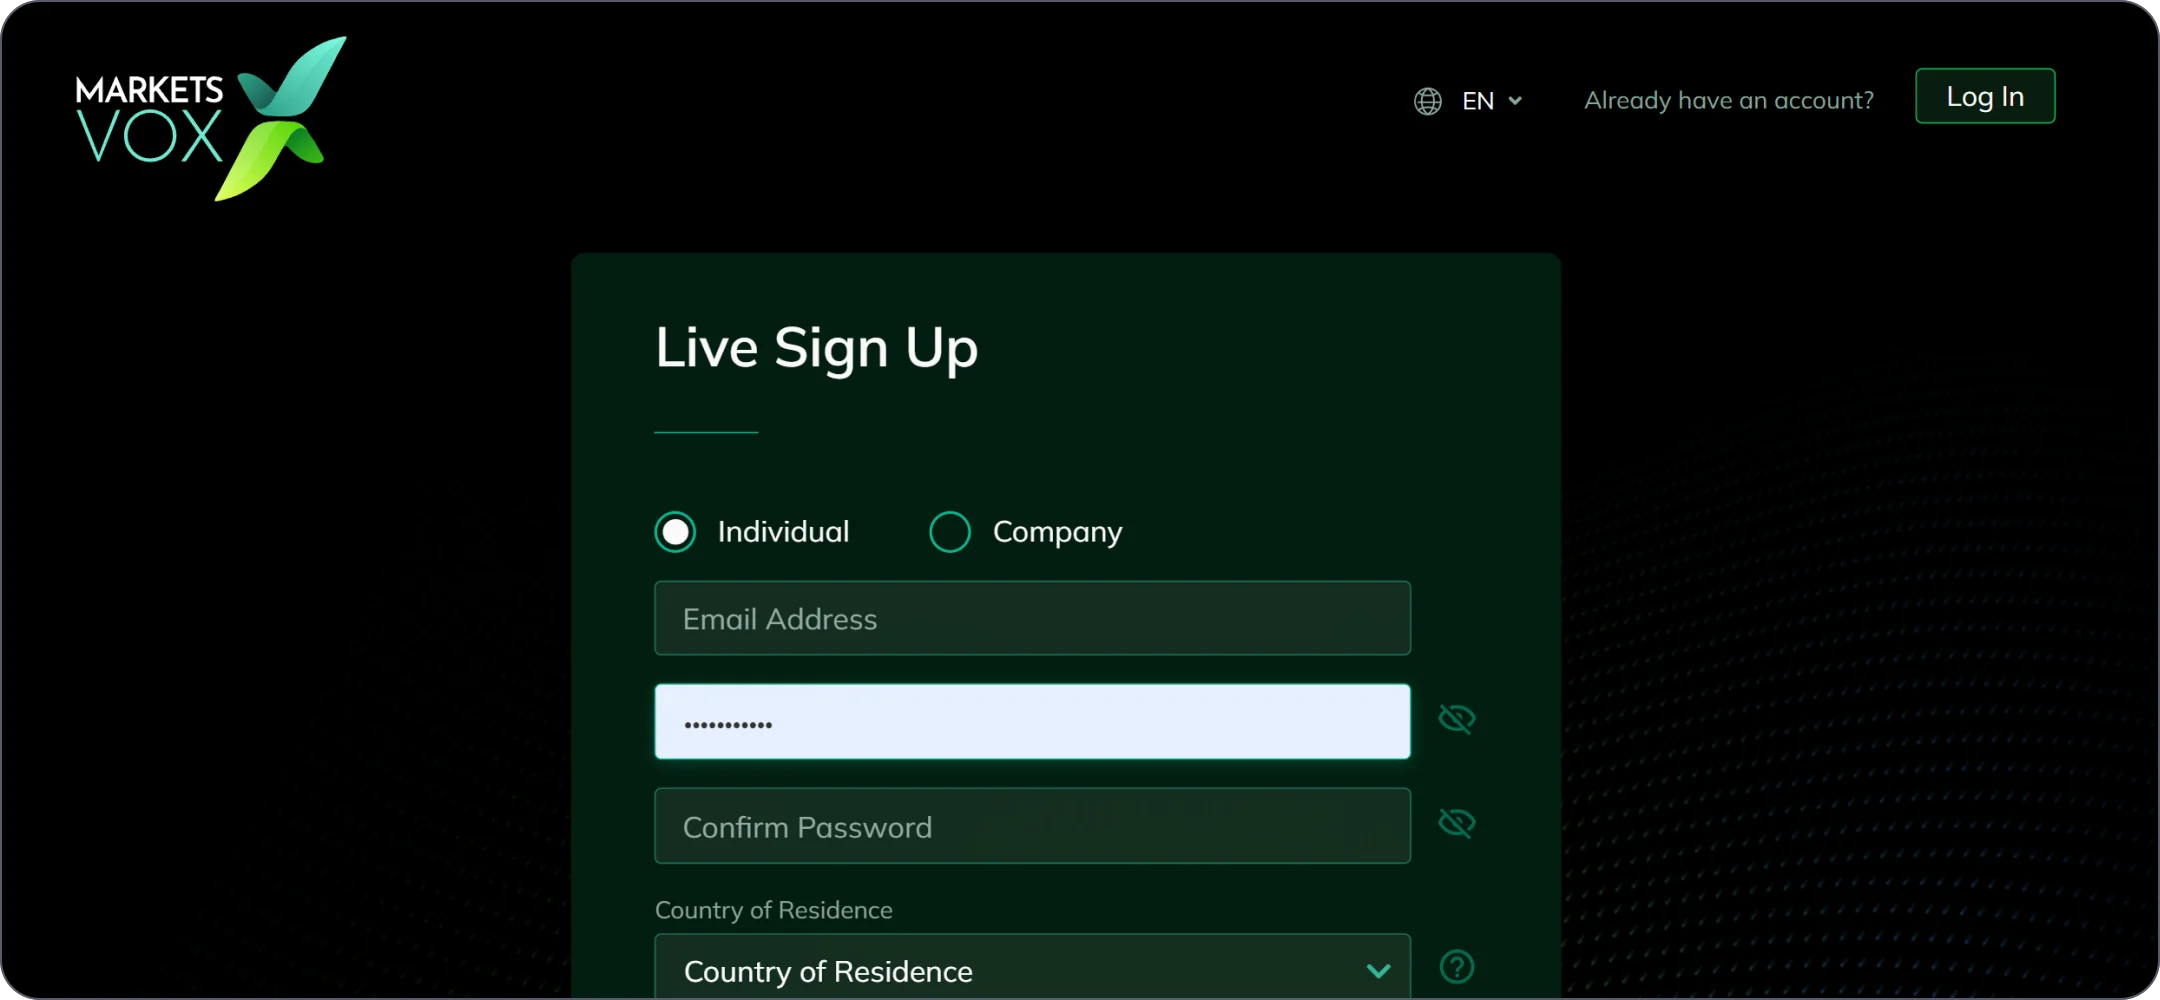Expand the chevron next to EN

pyautogui.click(x=1515, y=101)
